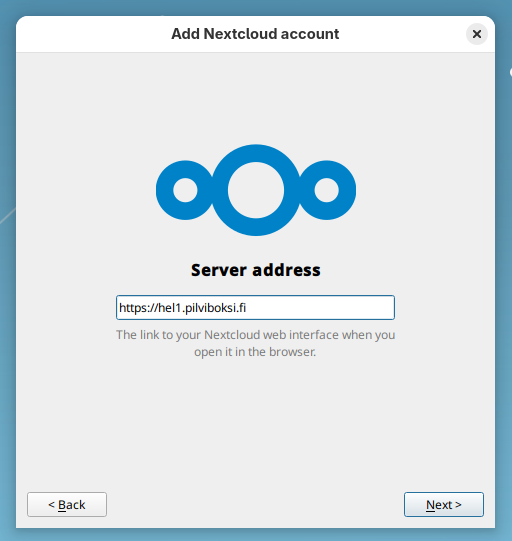This screenshot has width=512, height=541.
Task: Place cursor at end of pilviboksi.fi URL
Action: click(247, 307)
